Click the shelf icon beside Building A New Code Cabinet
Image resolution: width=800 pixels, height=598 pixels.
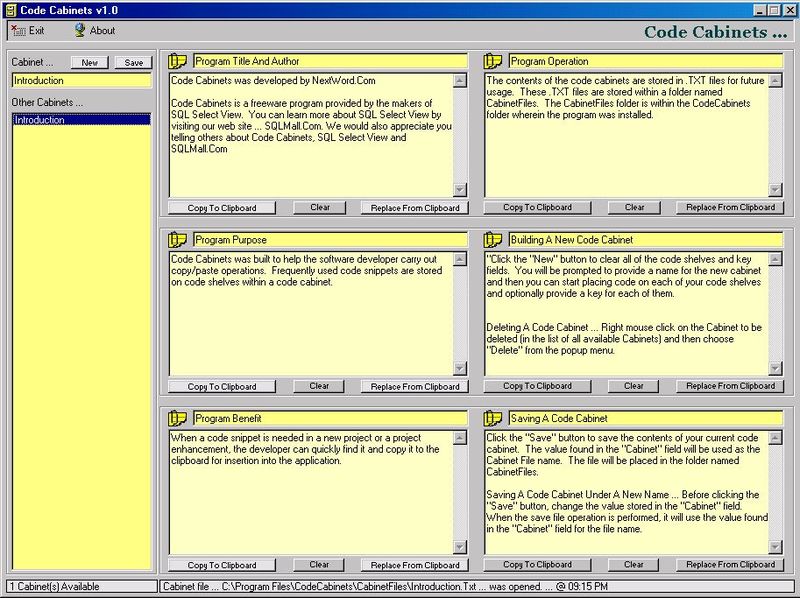click(x=493, y=240)
